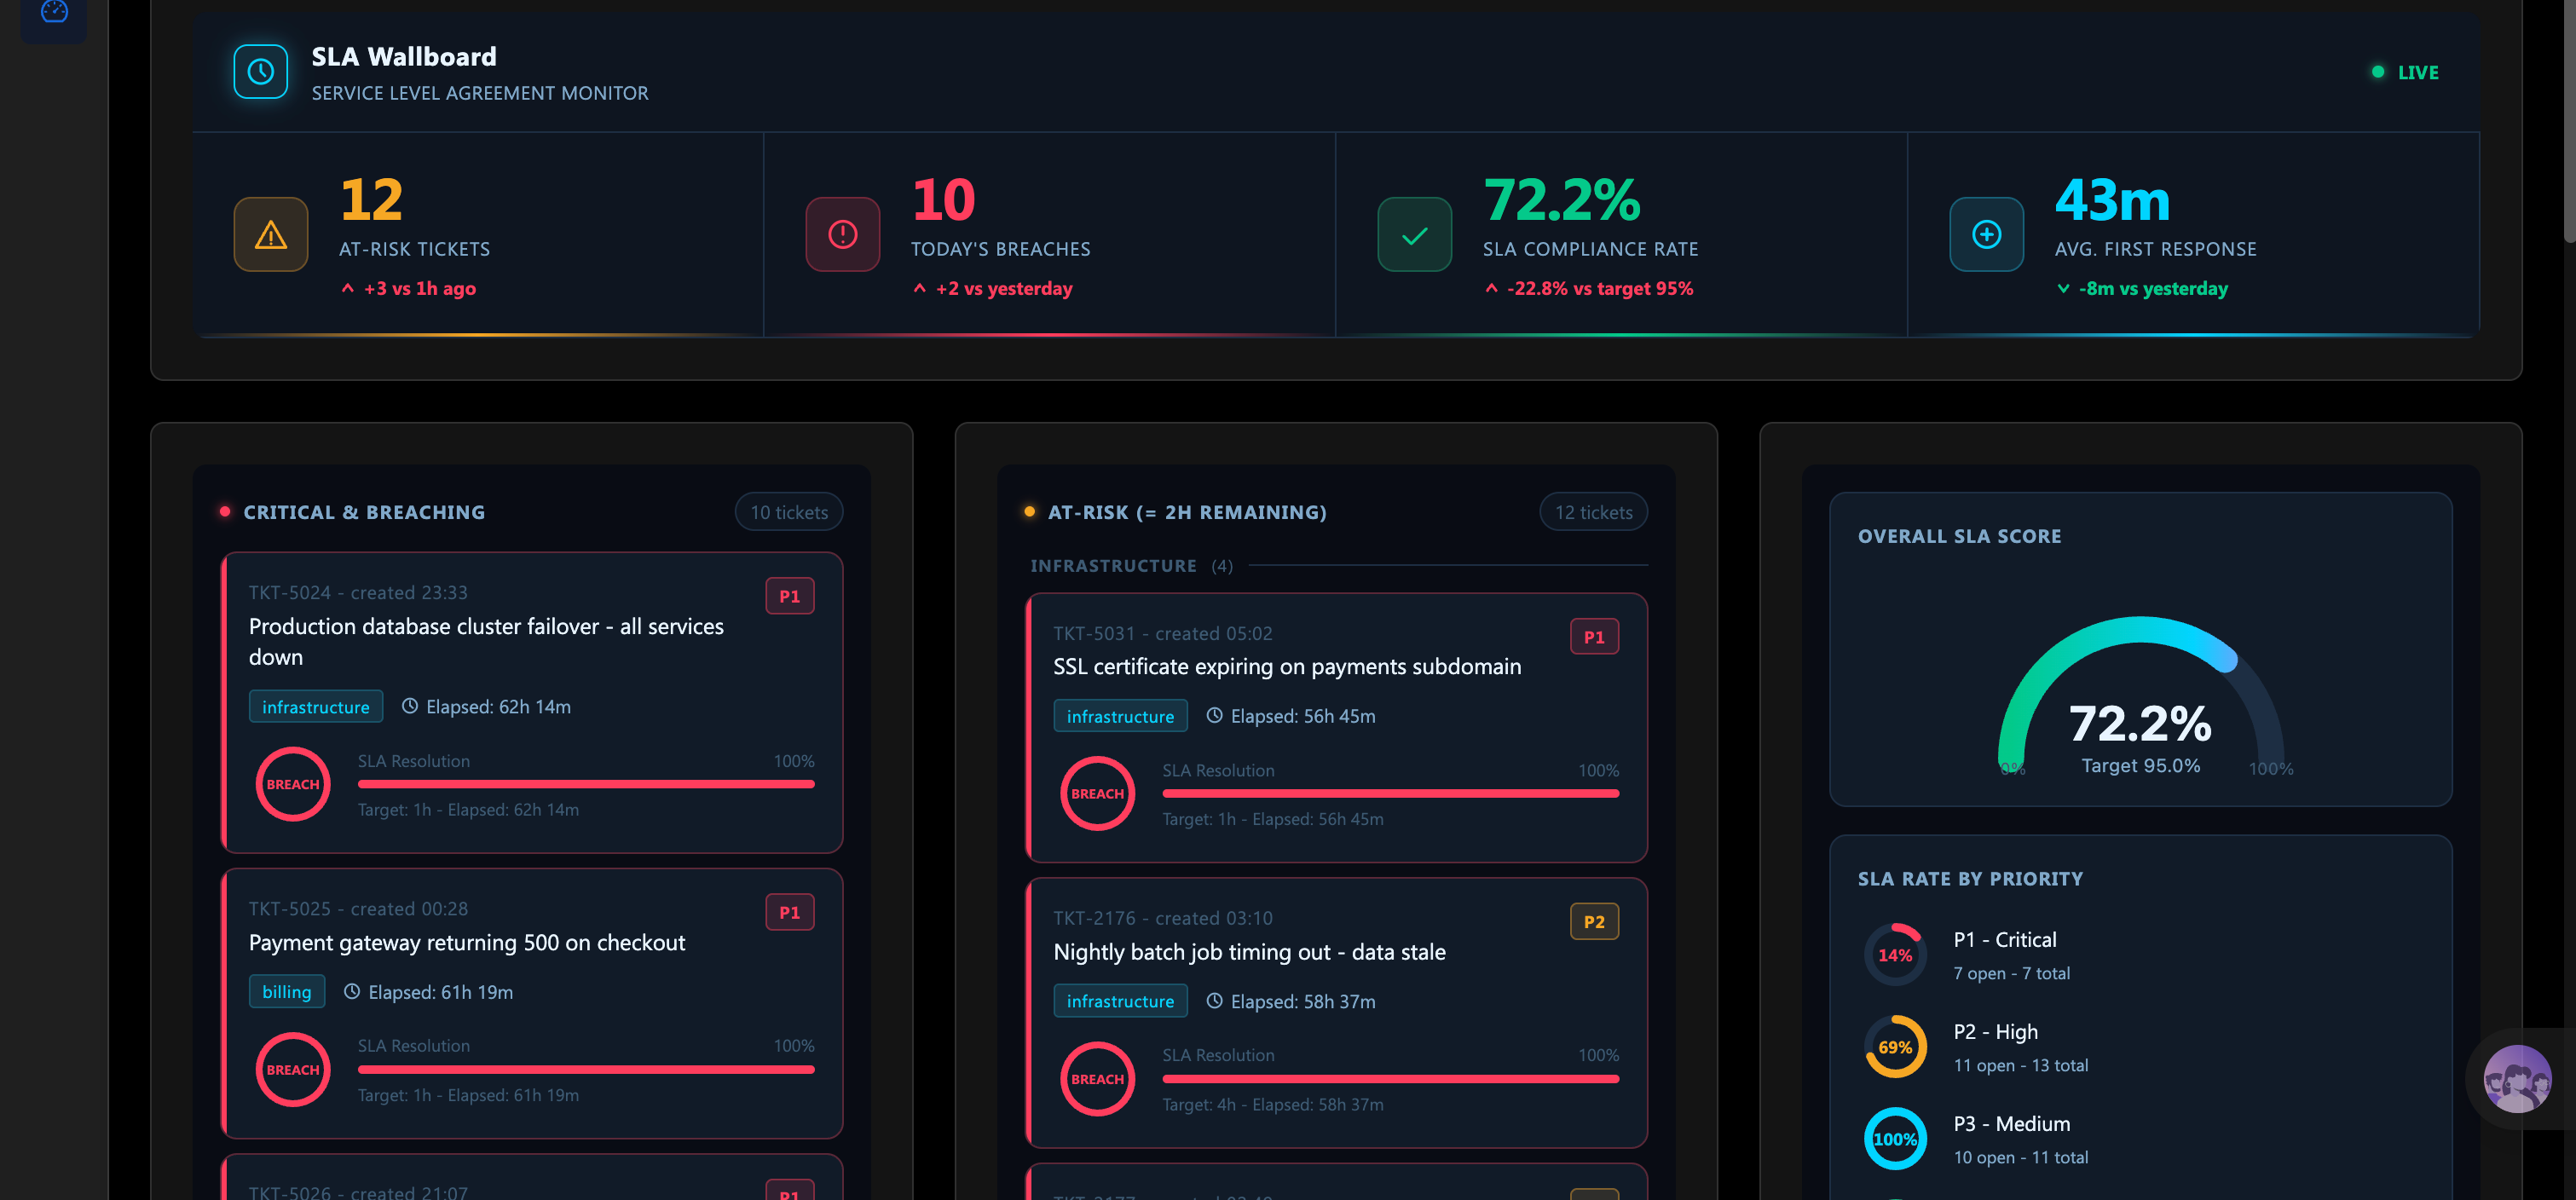The height and width of the screenshot is (1200, 2576).
Task: Click the infrastructure tag on the nightly batch ticket
Action: 1120,1000
